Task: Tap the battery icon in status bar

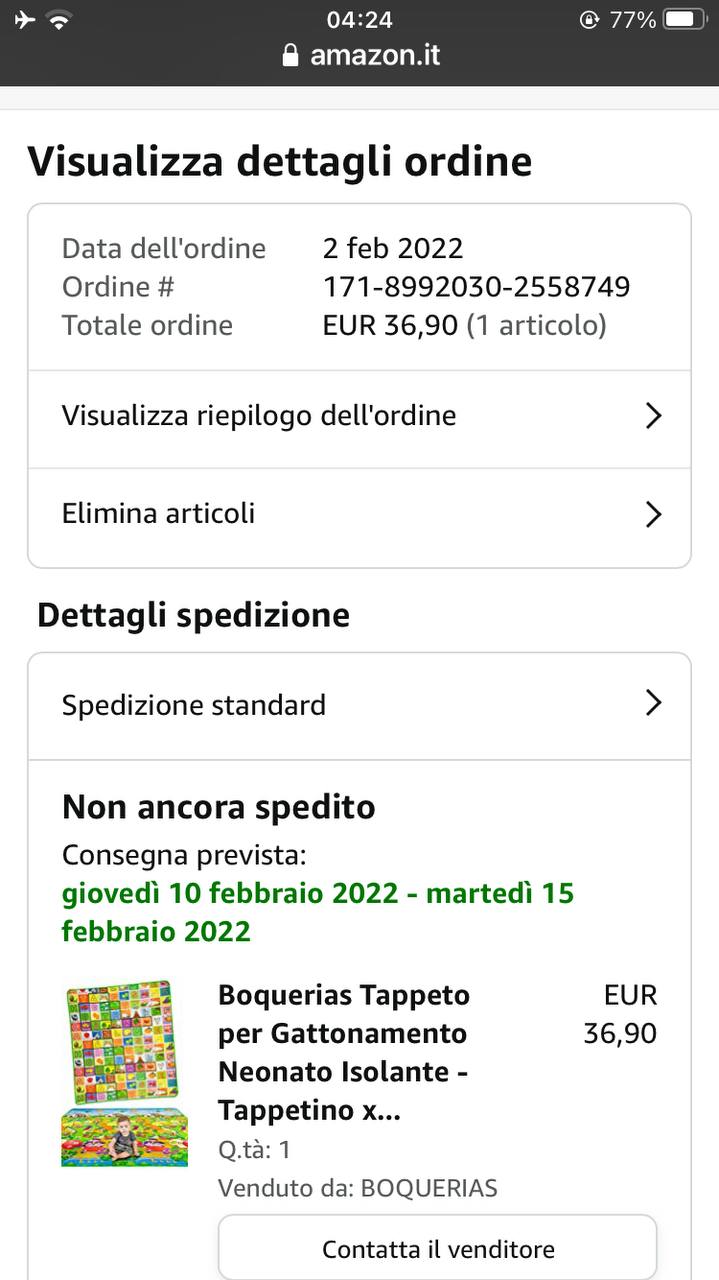Action: (x=685, y=20)
